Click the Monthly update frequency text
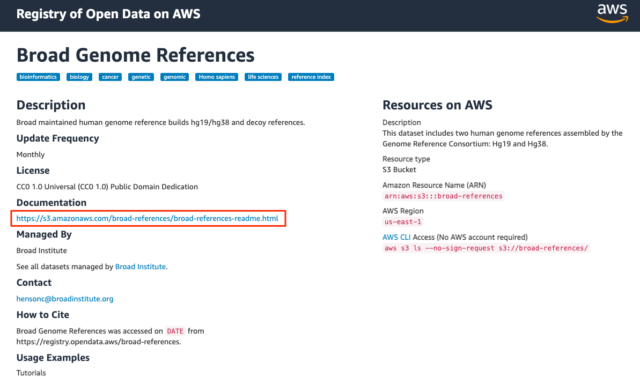Image resolution: width=640 pixels, height=377 pixels. [x=31, y=155]
